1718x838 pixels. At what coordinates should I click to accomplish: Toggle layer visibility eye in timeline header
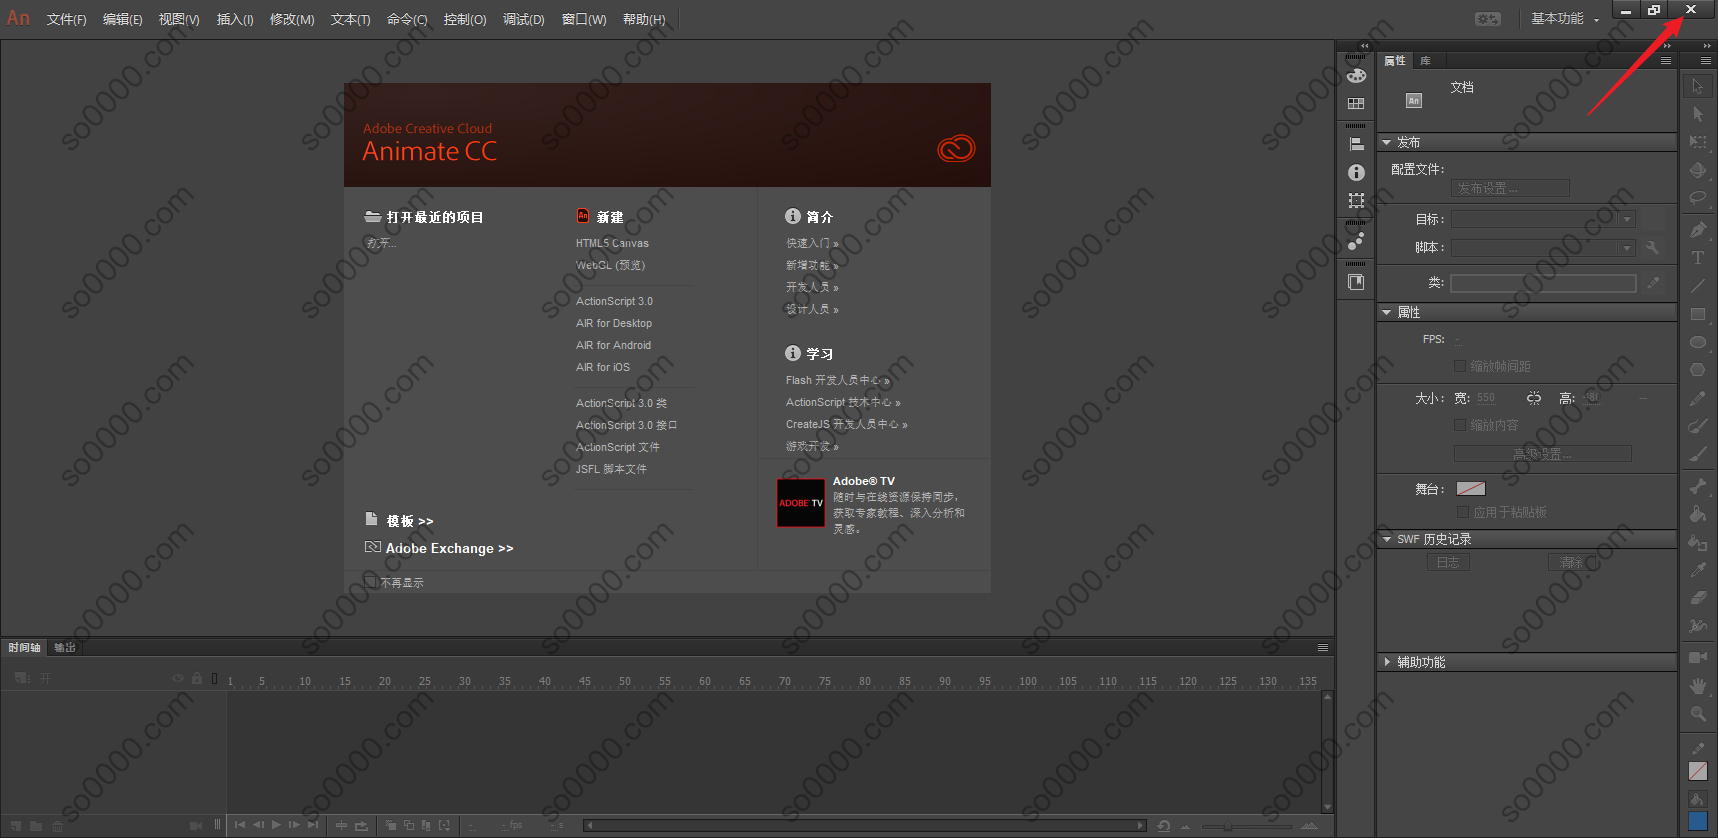click(x=178, y=678)
